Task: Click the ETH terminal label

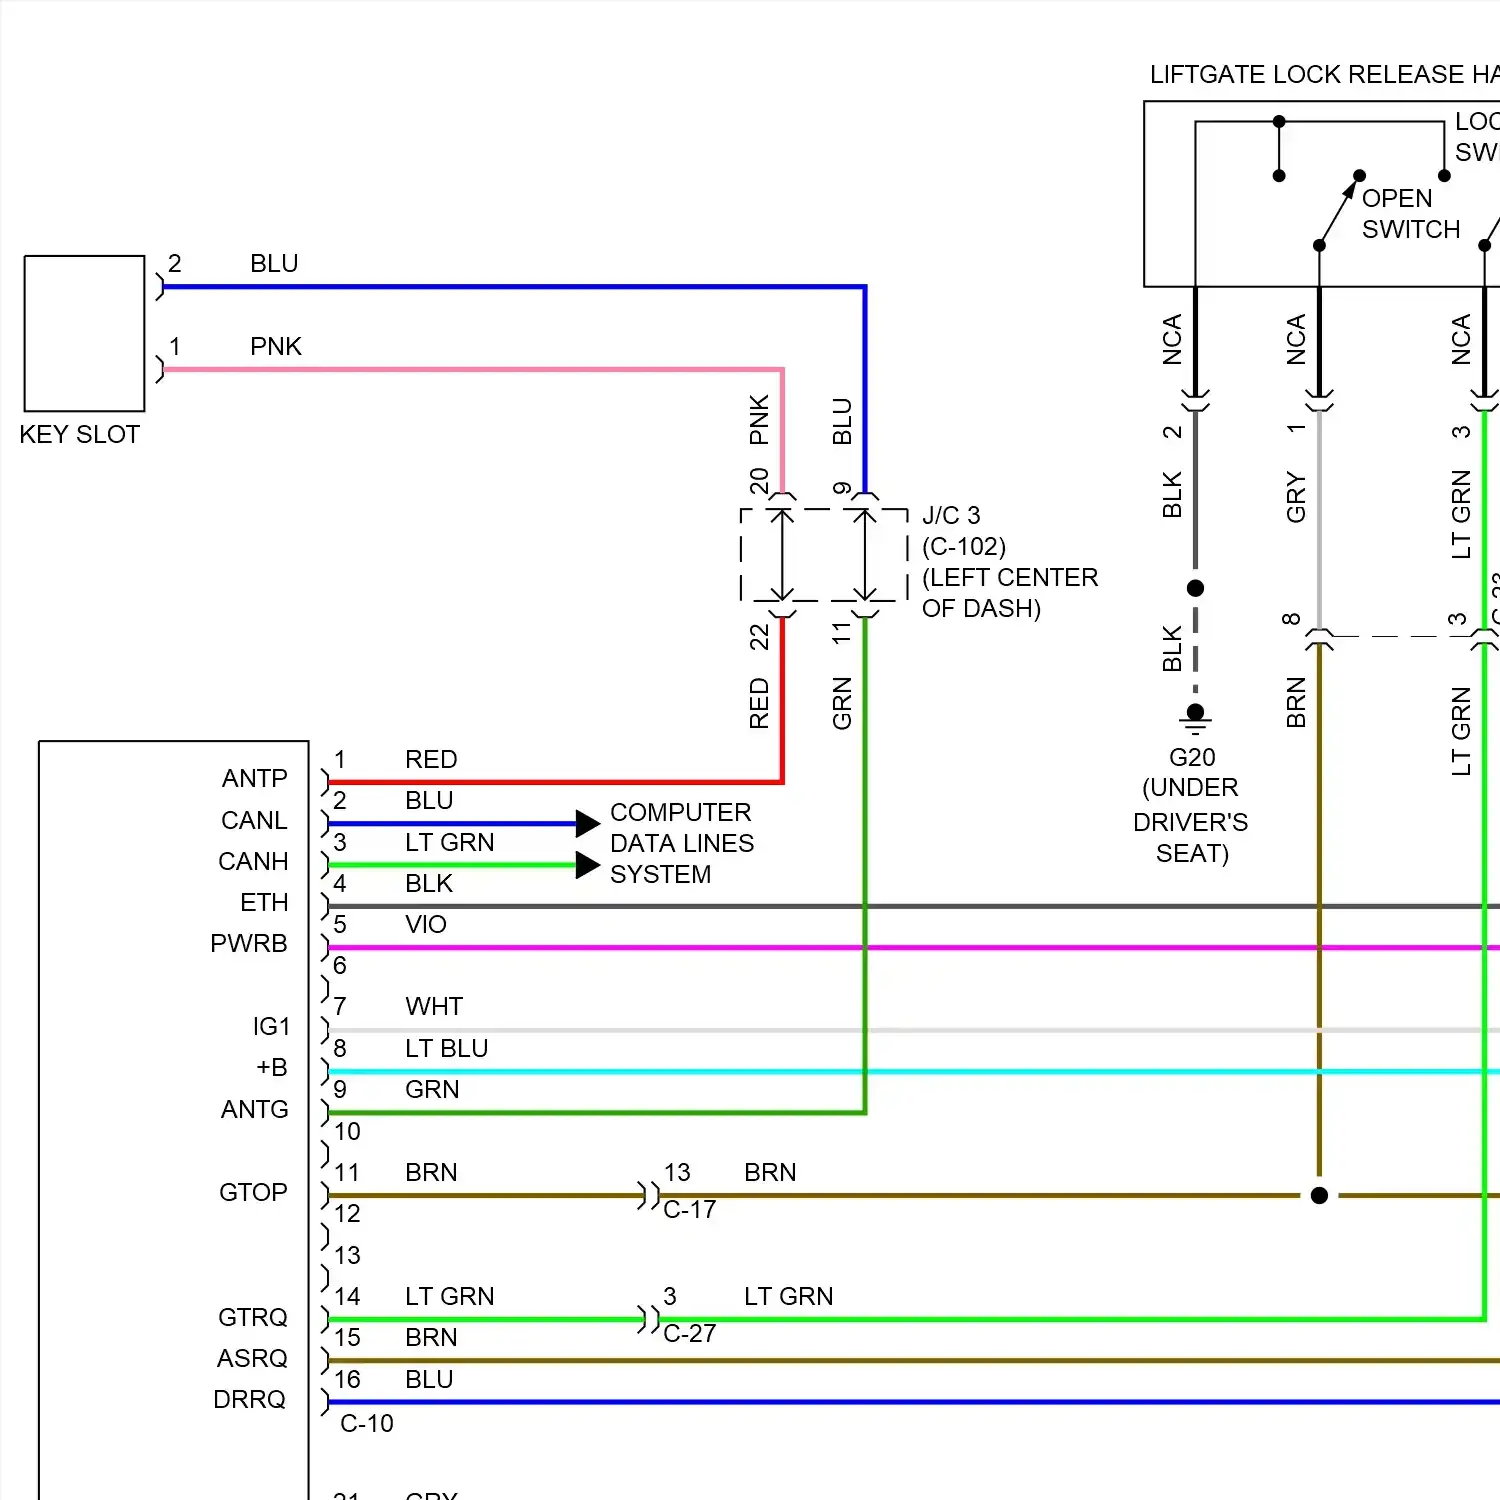Action: [264, 902]
